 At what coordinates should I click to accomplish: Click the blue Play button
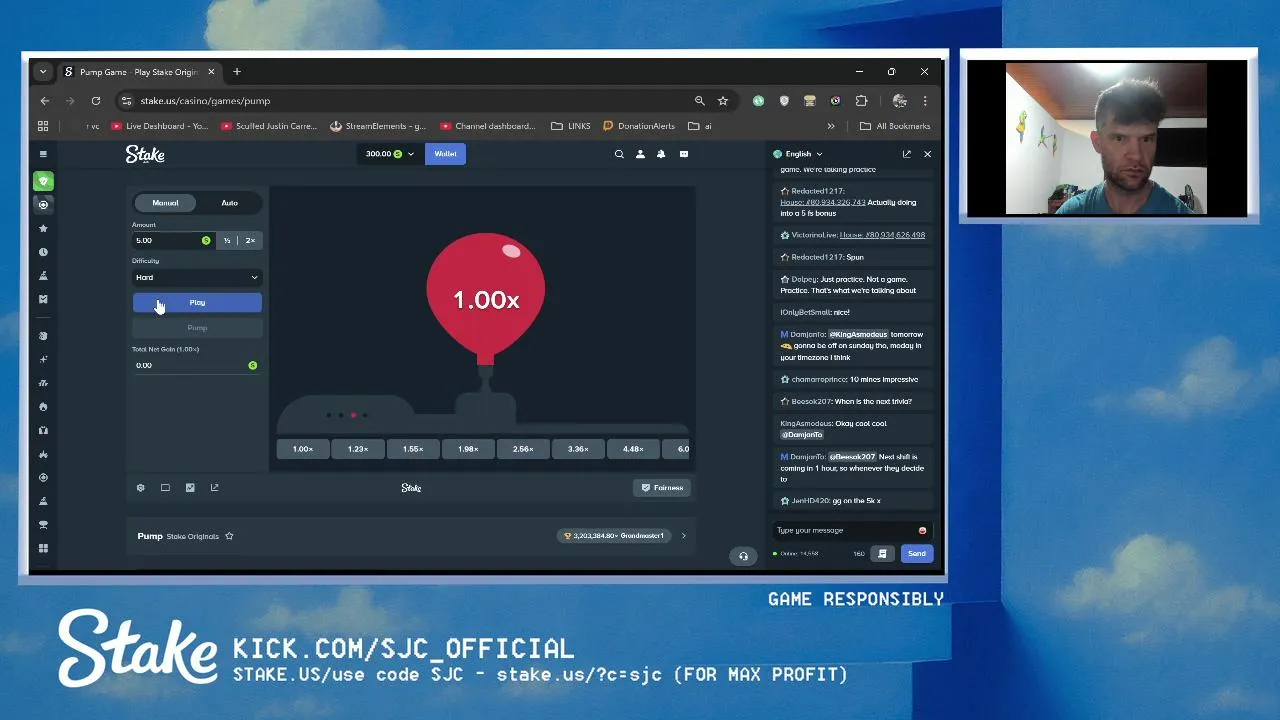pos(197,303)
